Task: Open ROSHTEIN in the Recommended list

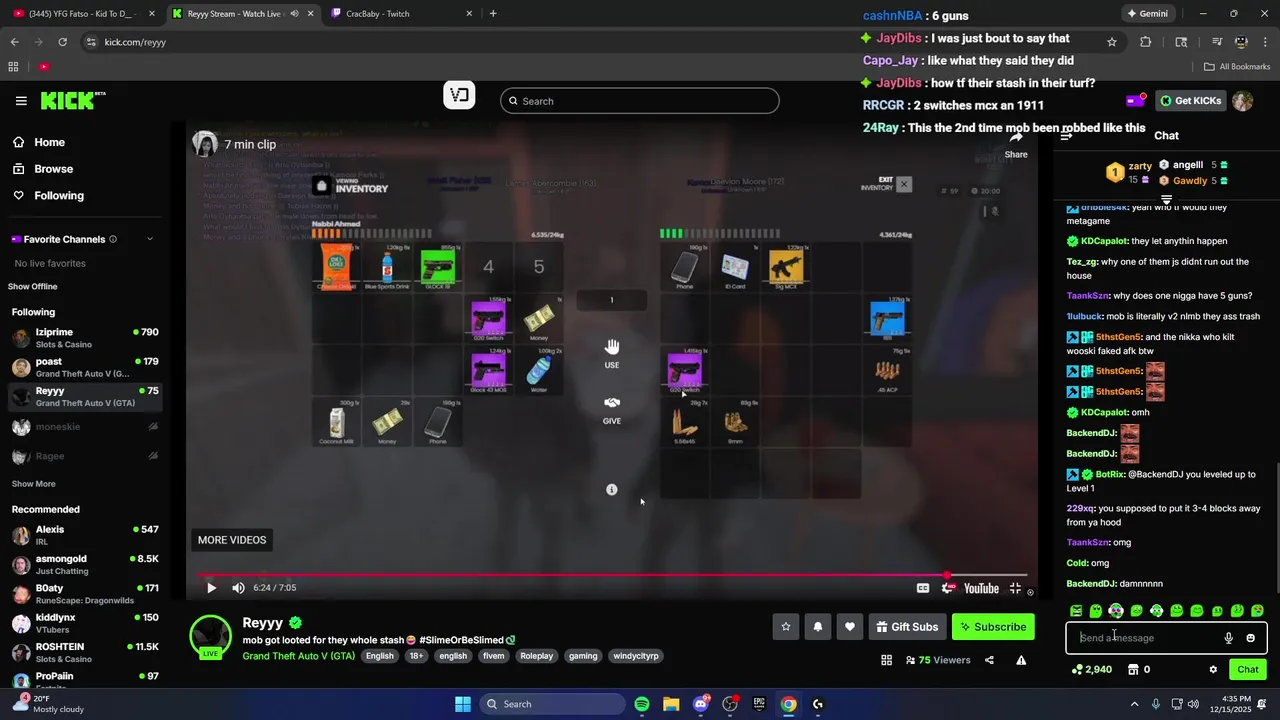Action: [85, 652]
